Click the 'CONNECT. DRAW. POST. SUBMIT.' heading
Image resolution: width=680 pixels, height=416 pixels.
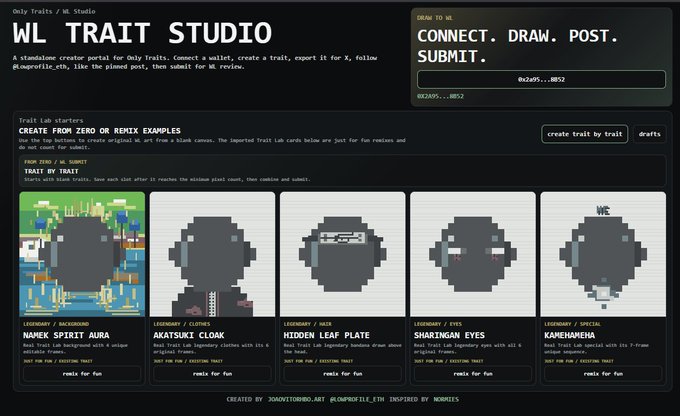tap(517, 46)
